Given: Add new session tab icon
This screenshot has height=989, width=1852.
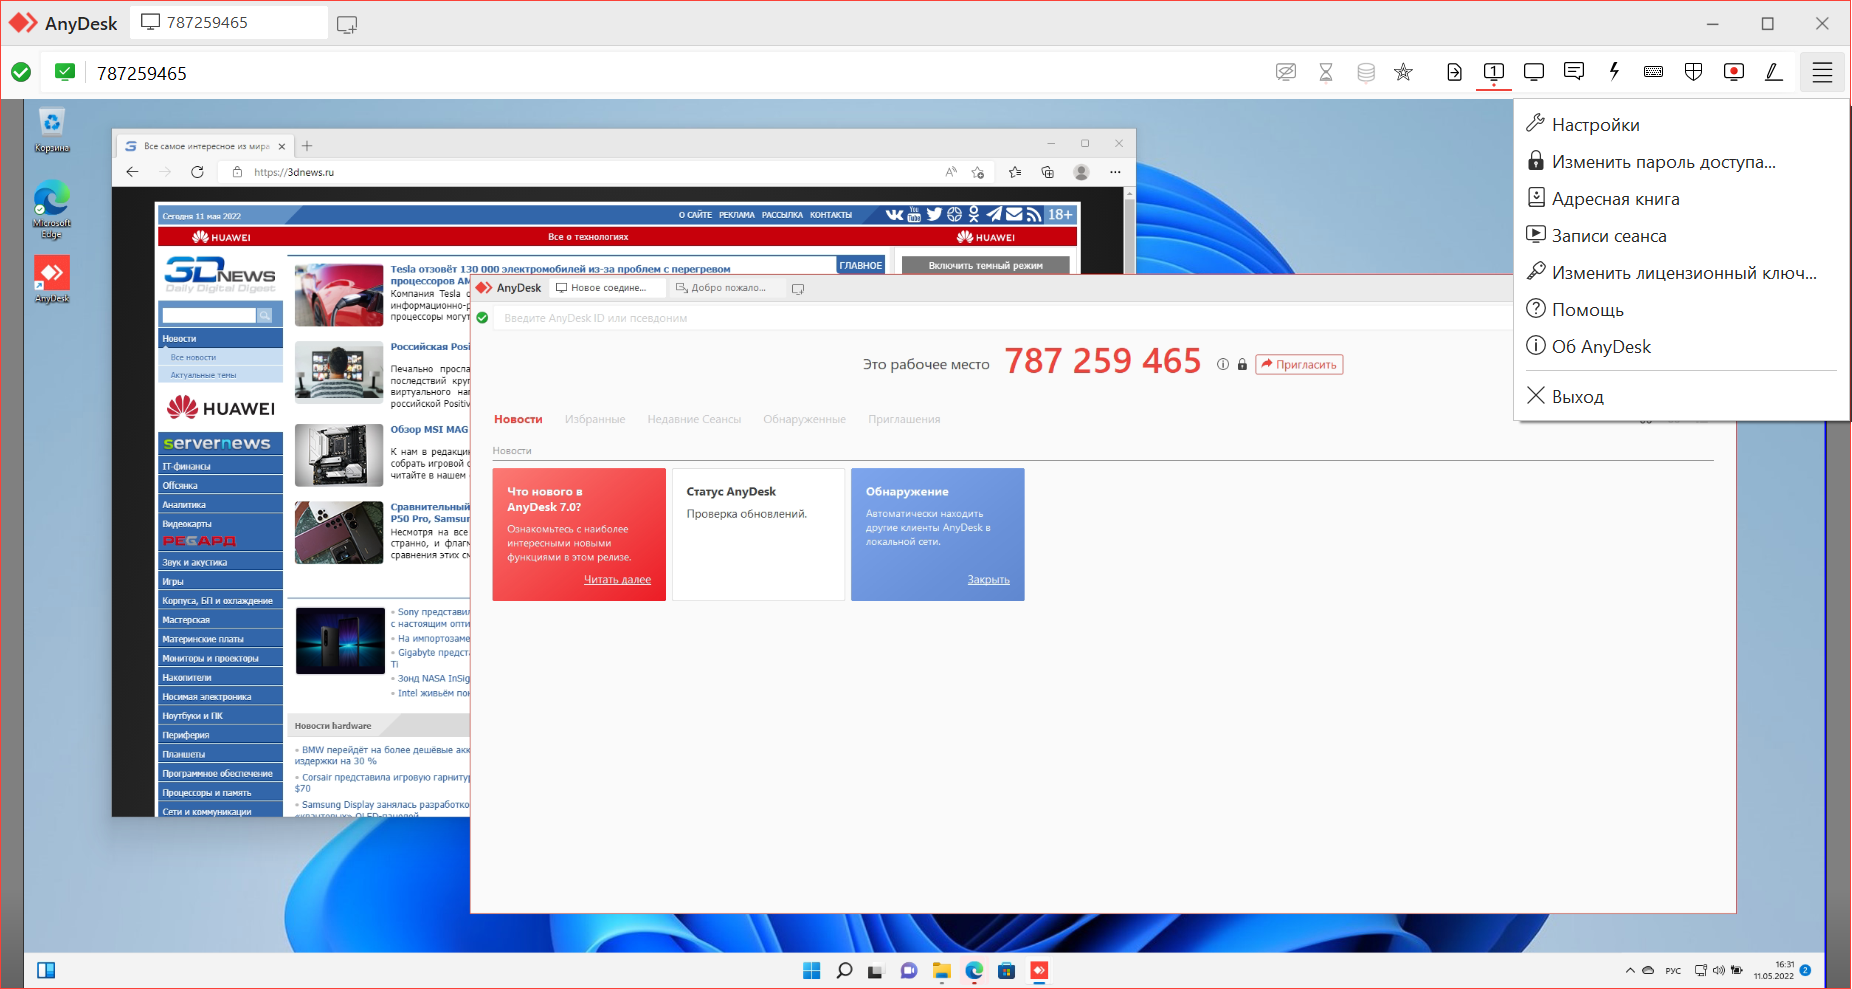Looking at the screenshot, I should (347, 24).
